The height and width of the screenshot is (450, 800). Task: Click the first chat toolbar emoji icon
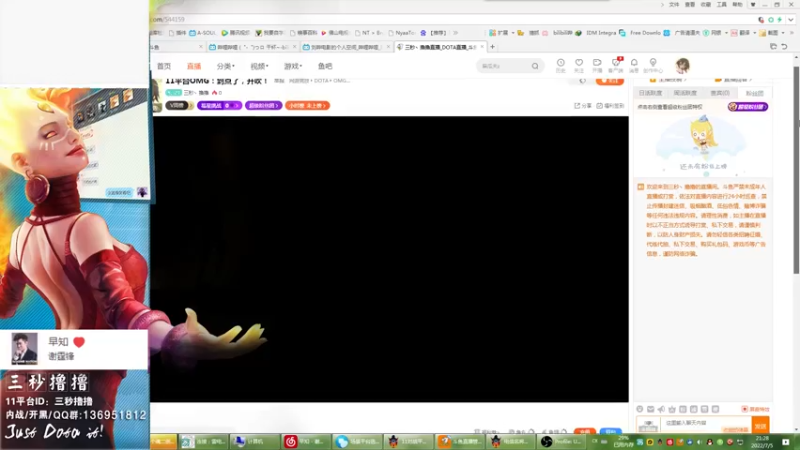pos(640,409)
